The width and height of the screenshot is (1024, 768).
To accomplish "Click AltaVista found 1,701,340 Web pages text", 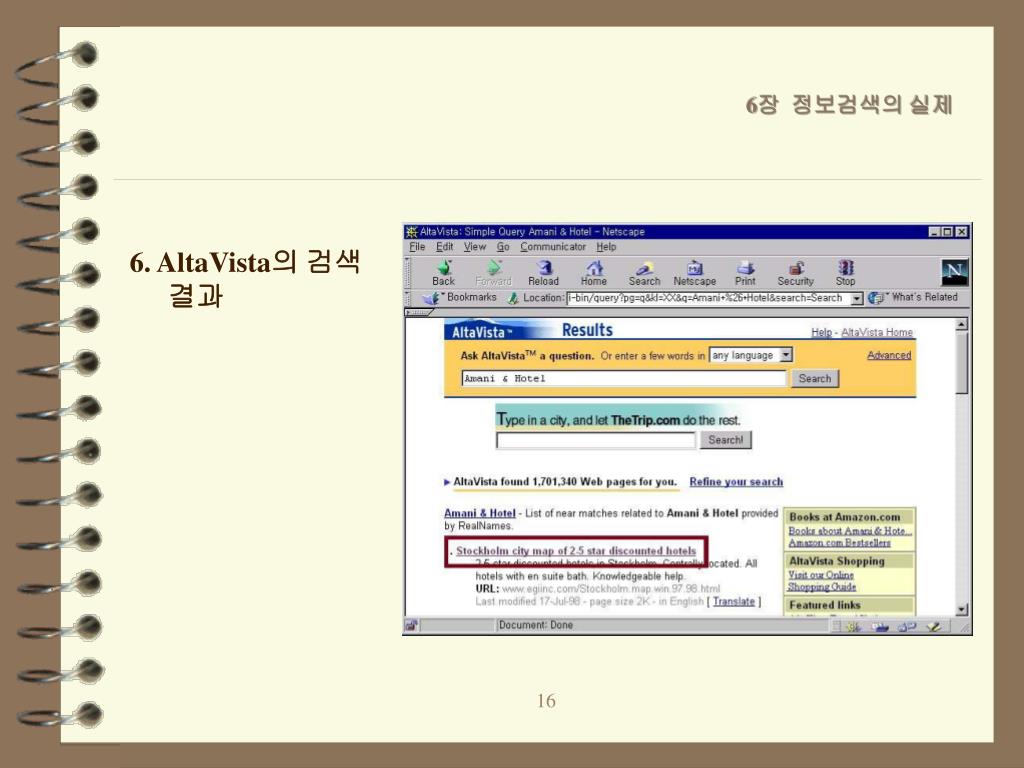I will [x=565, y=482].
